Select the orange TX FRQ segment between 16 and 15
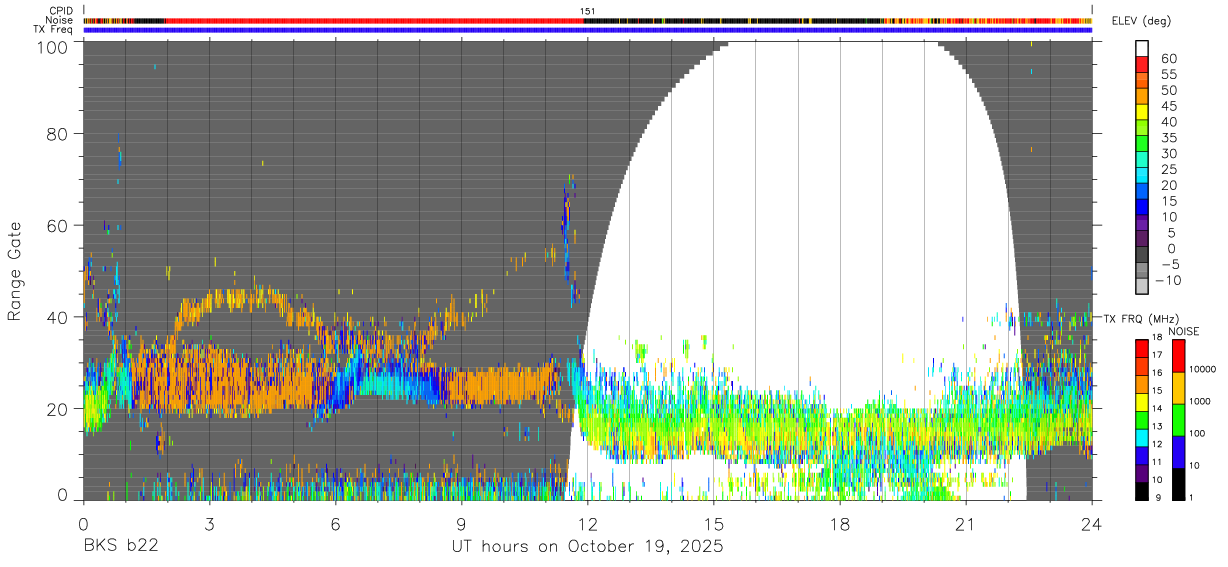1228x567 pixels. (x=1142, y=384)
